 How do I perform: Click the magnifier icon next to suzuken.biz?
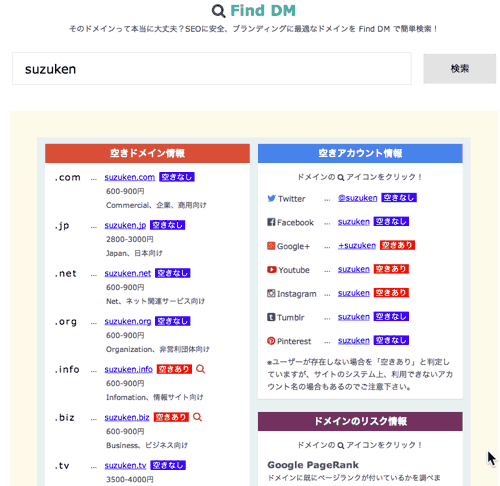tap(197, 417)
